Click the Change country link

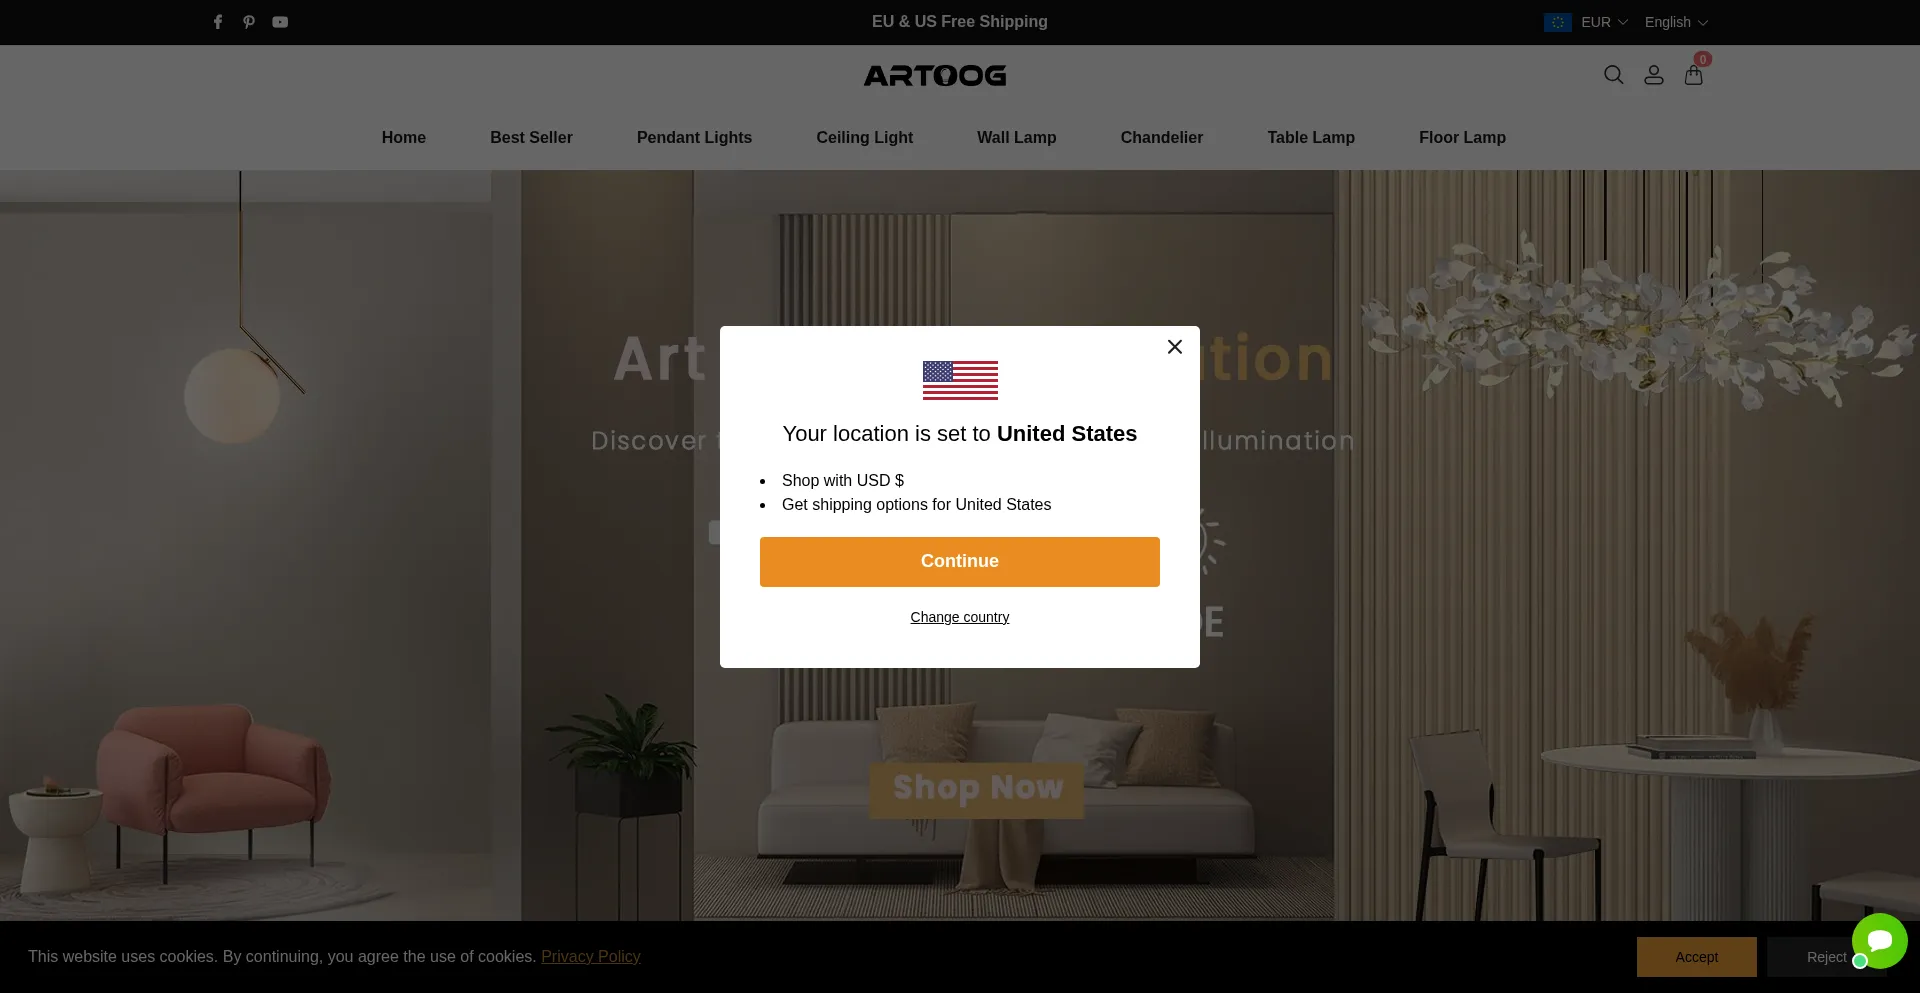coord(960,617)
